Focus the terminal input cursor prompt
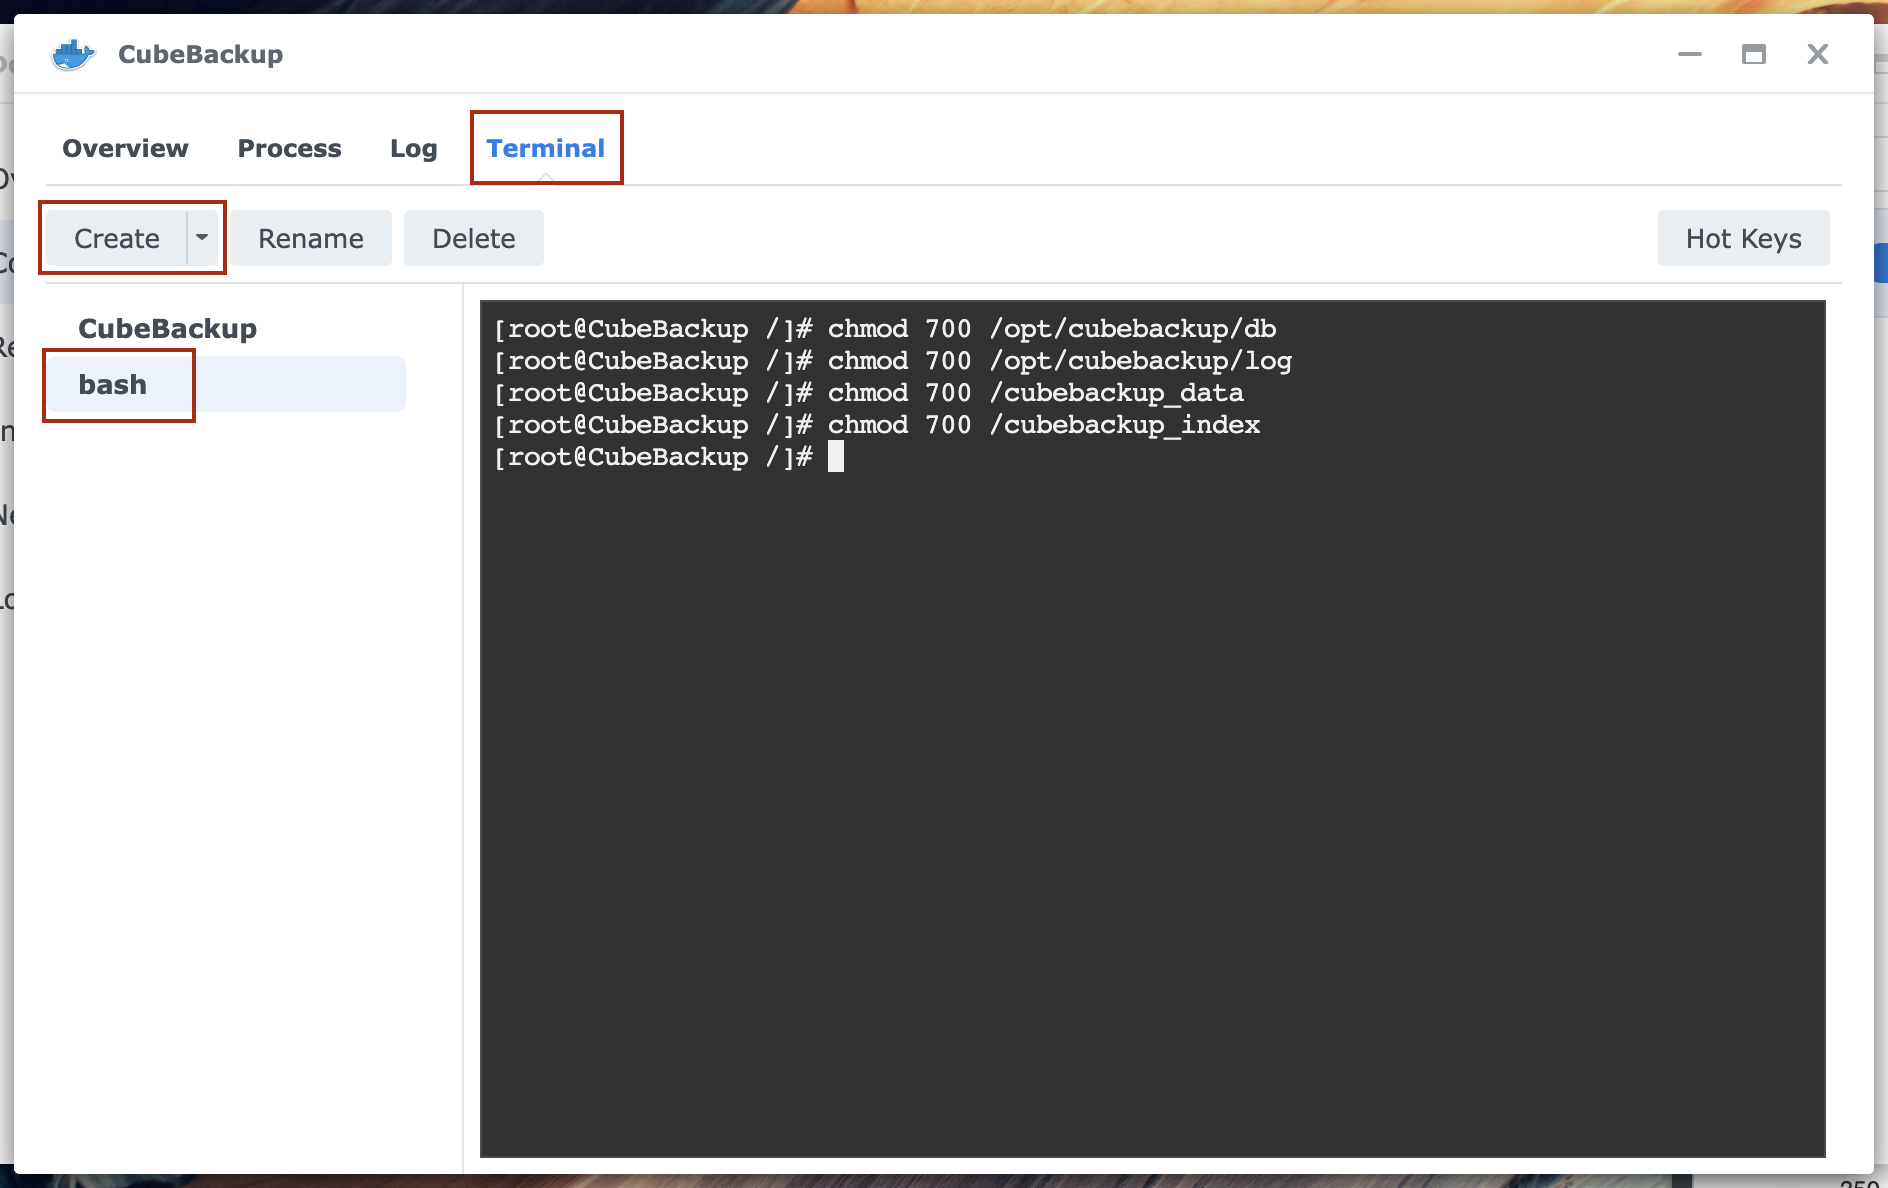 (836, 457)
